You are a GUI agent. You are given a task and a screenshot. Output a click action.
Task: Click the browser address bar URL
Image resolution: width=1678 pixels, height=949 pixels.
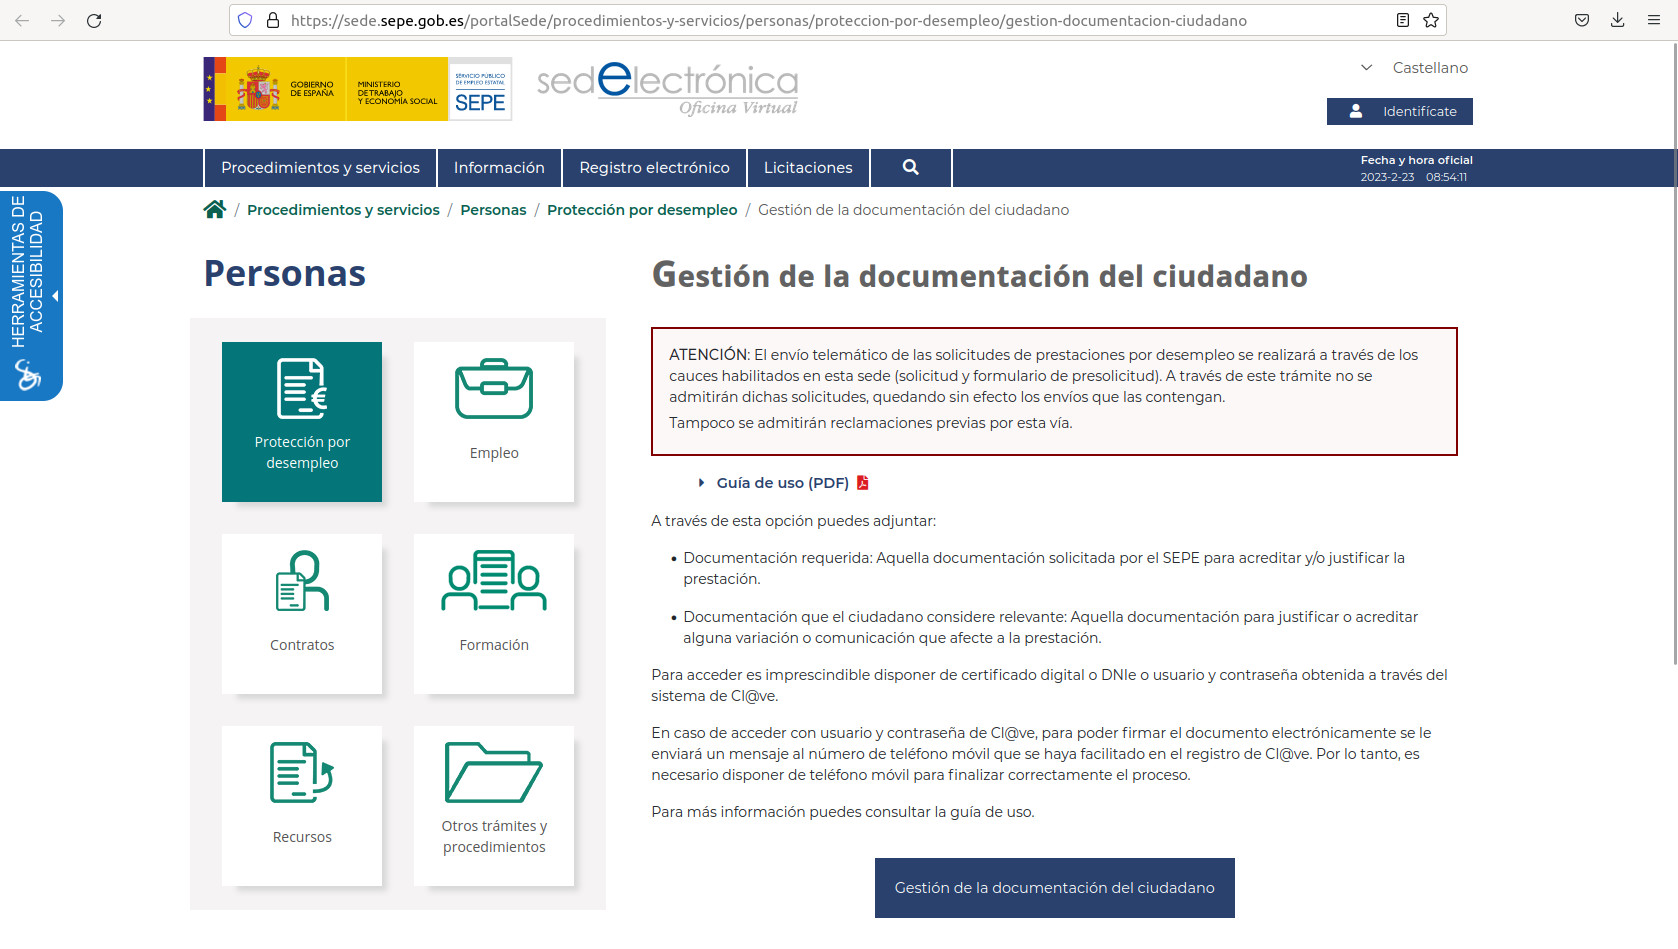tap(769, 20)
